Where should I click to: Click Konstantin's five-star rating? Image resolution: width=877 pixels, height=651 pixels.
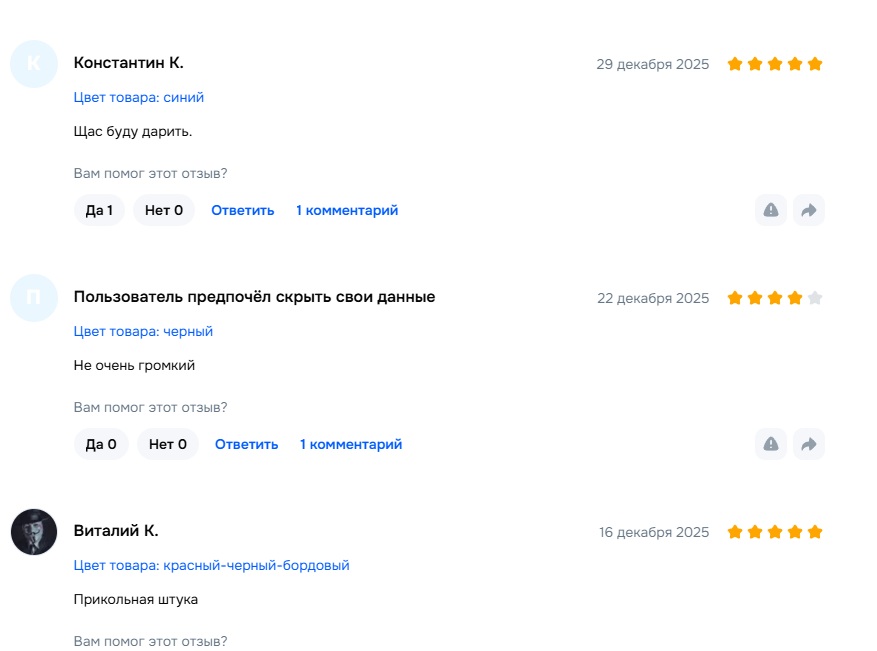point(775,64)
